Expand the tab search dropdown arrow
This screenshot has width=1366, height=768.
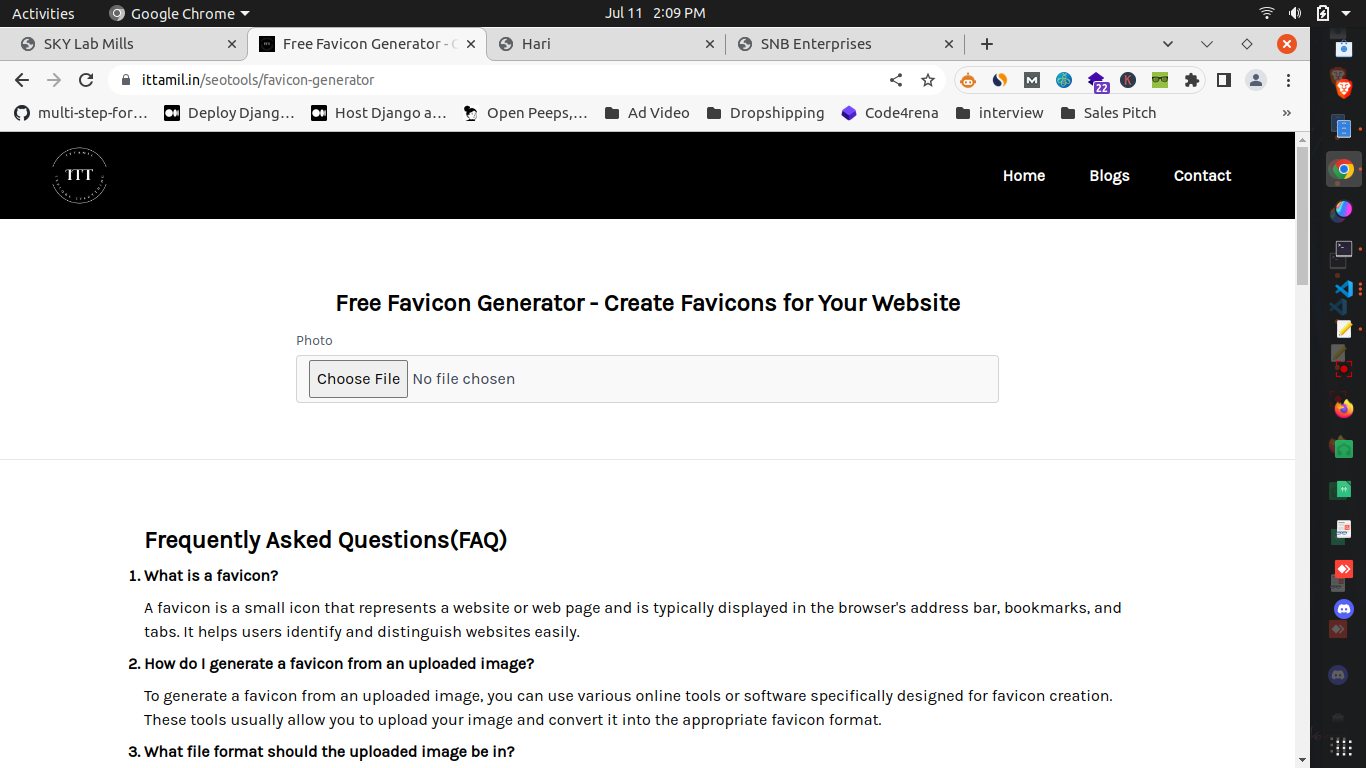click(x=1167, y=44)
